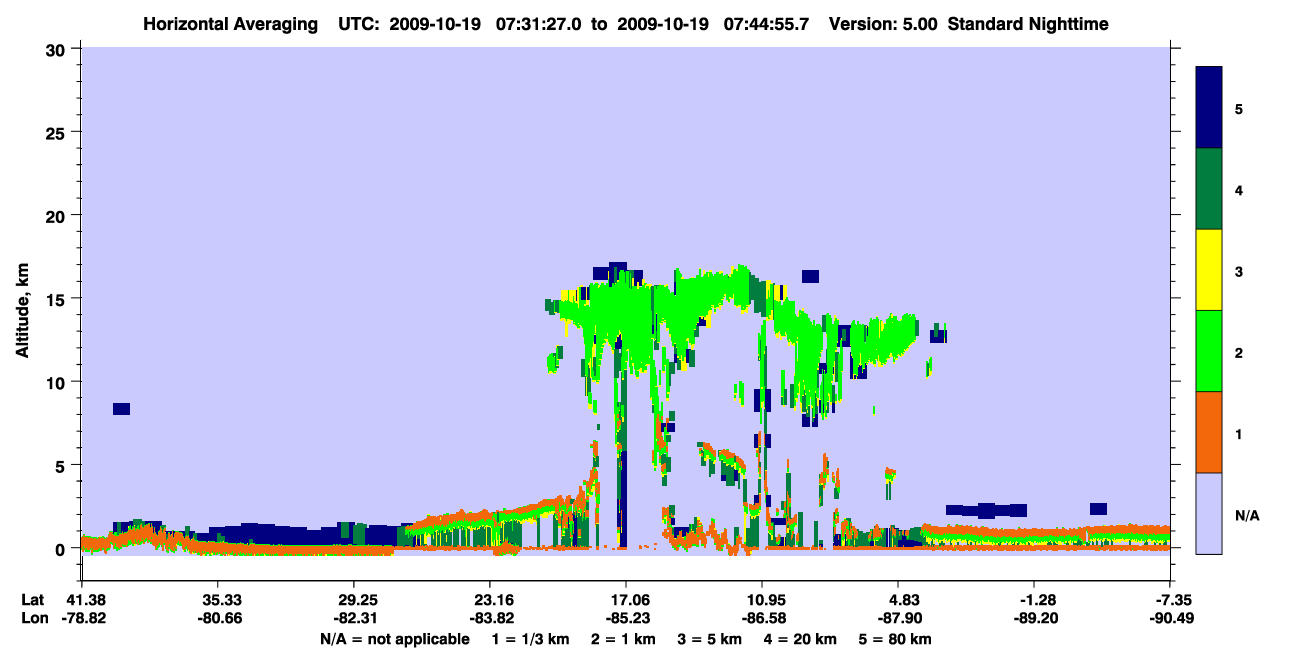Click the orange colorbar segment labeled 1

point(1209,432)
